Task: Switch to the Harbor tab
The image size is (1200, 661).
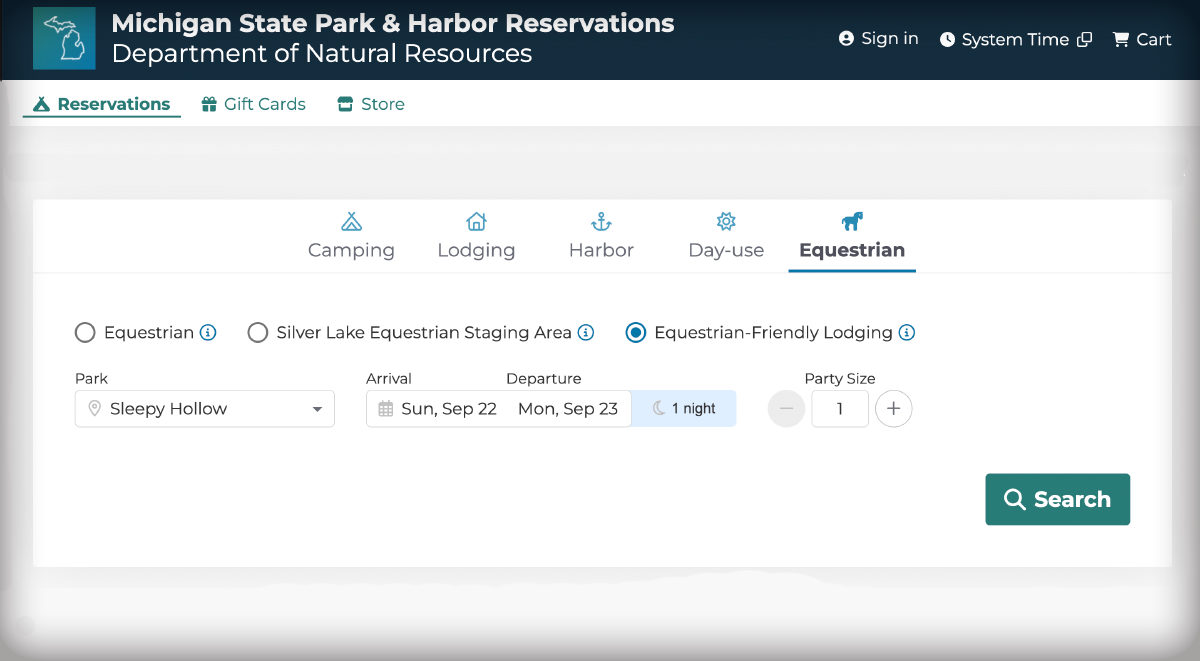Action: [601, 237]
